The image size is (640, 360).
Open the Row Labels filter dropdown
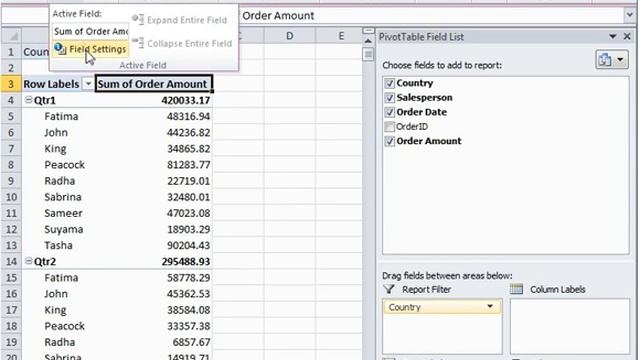[88, 84]
